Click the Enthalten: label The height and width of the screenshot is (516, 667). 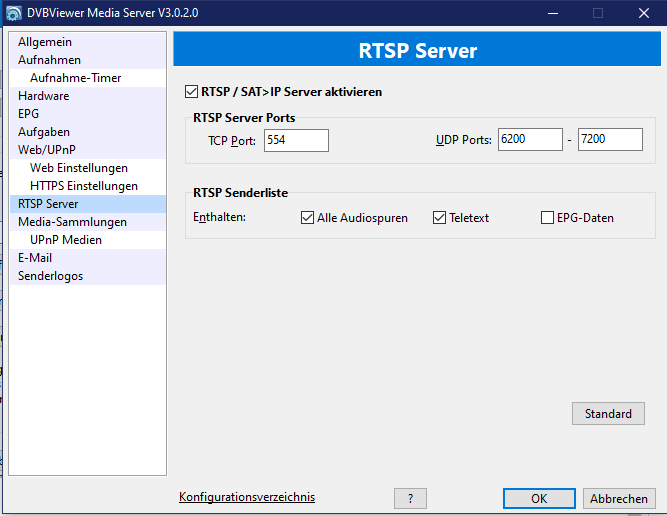[x=219, y=217]
